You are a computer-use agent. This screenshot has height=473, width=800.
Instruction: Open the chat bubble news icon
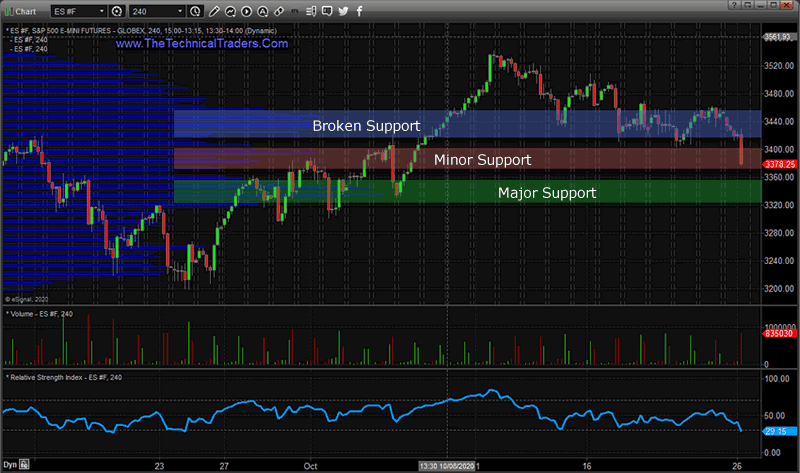327,11
